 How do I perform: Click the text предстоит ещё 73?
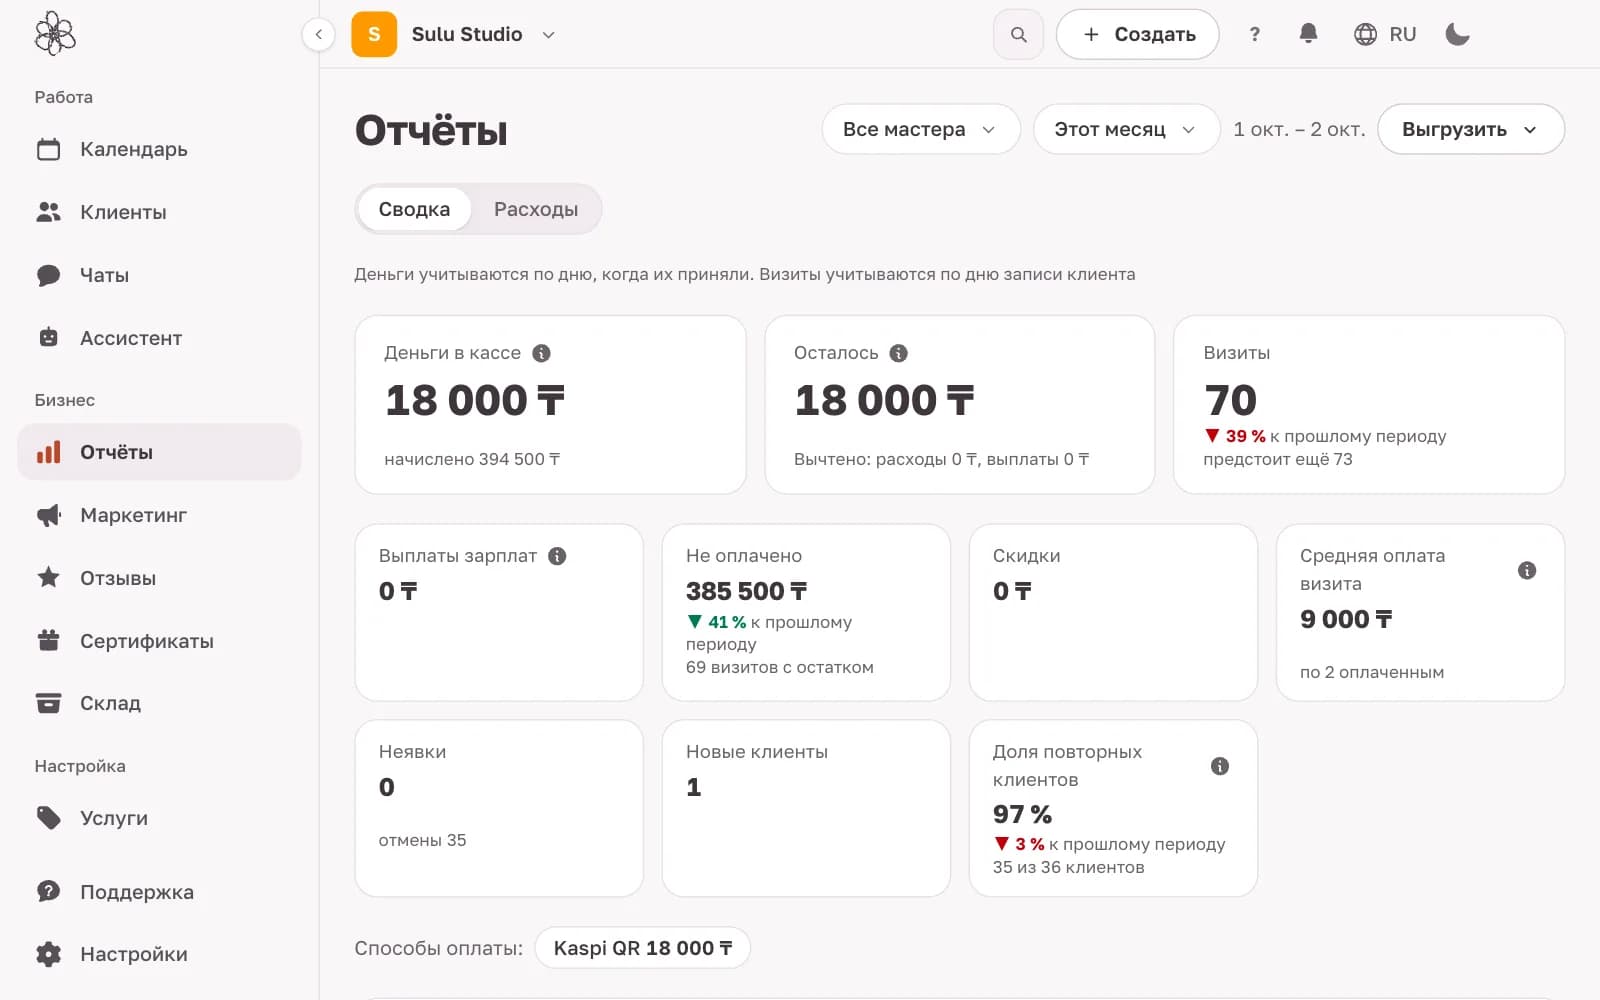click(1278, 459)
